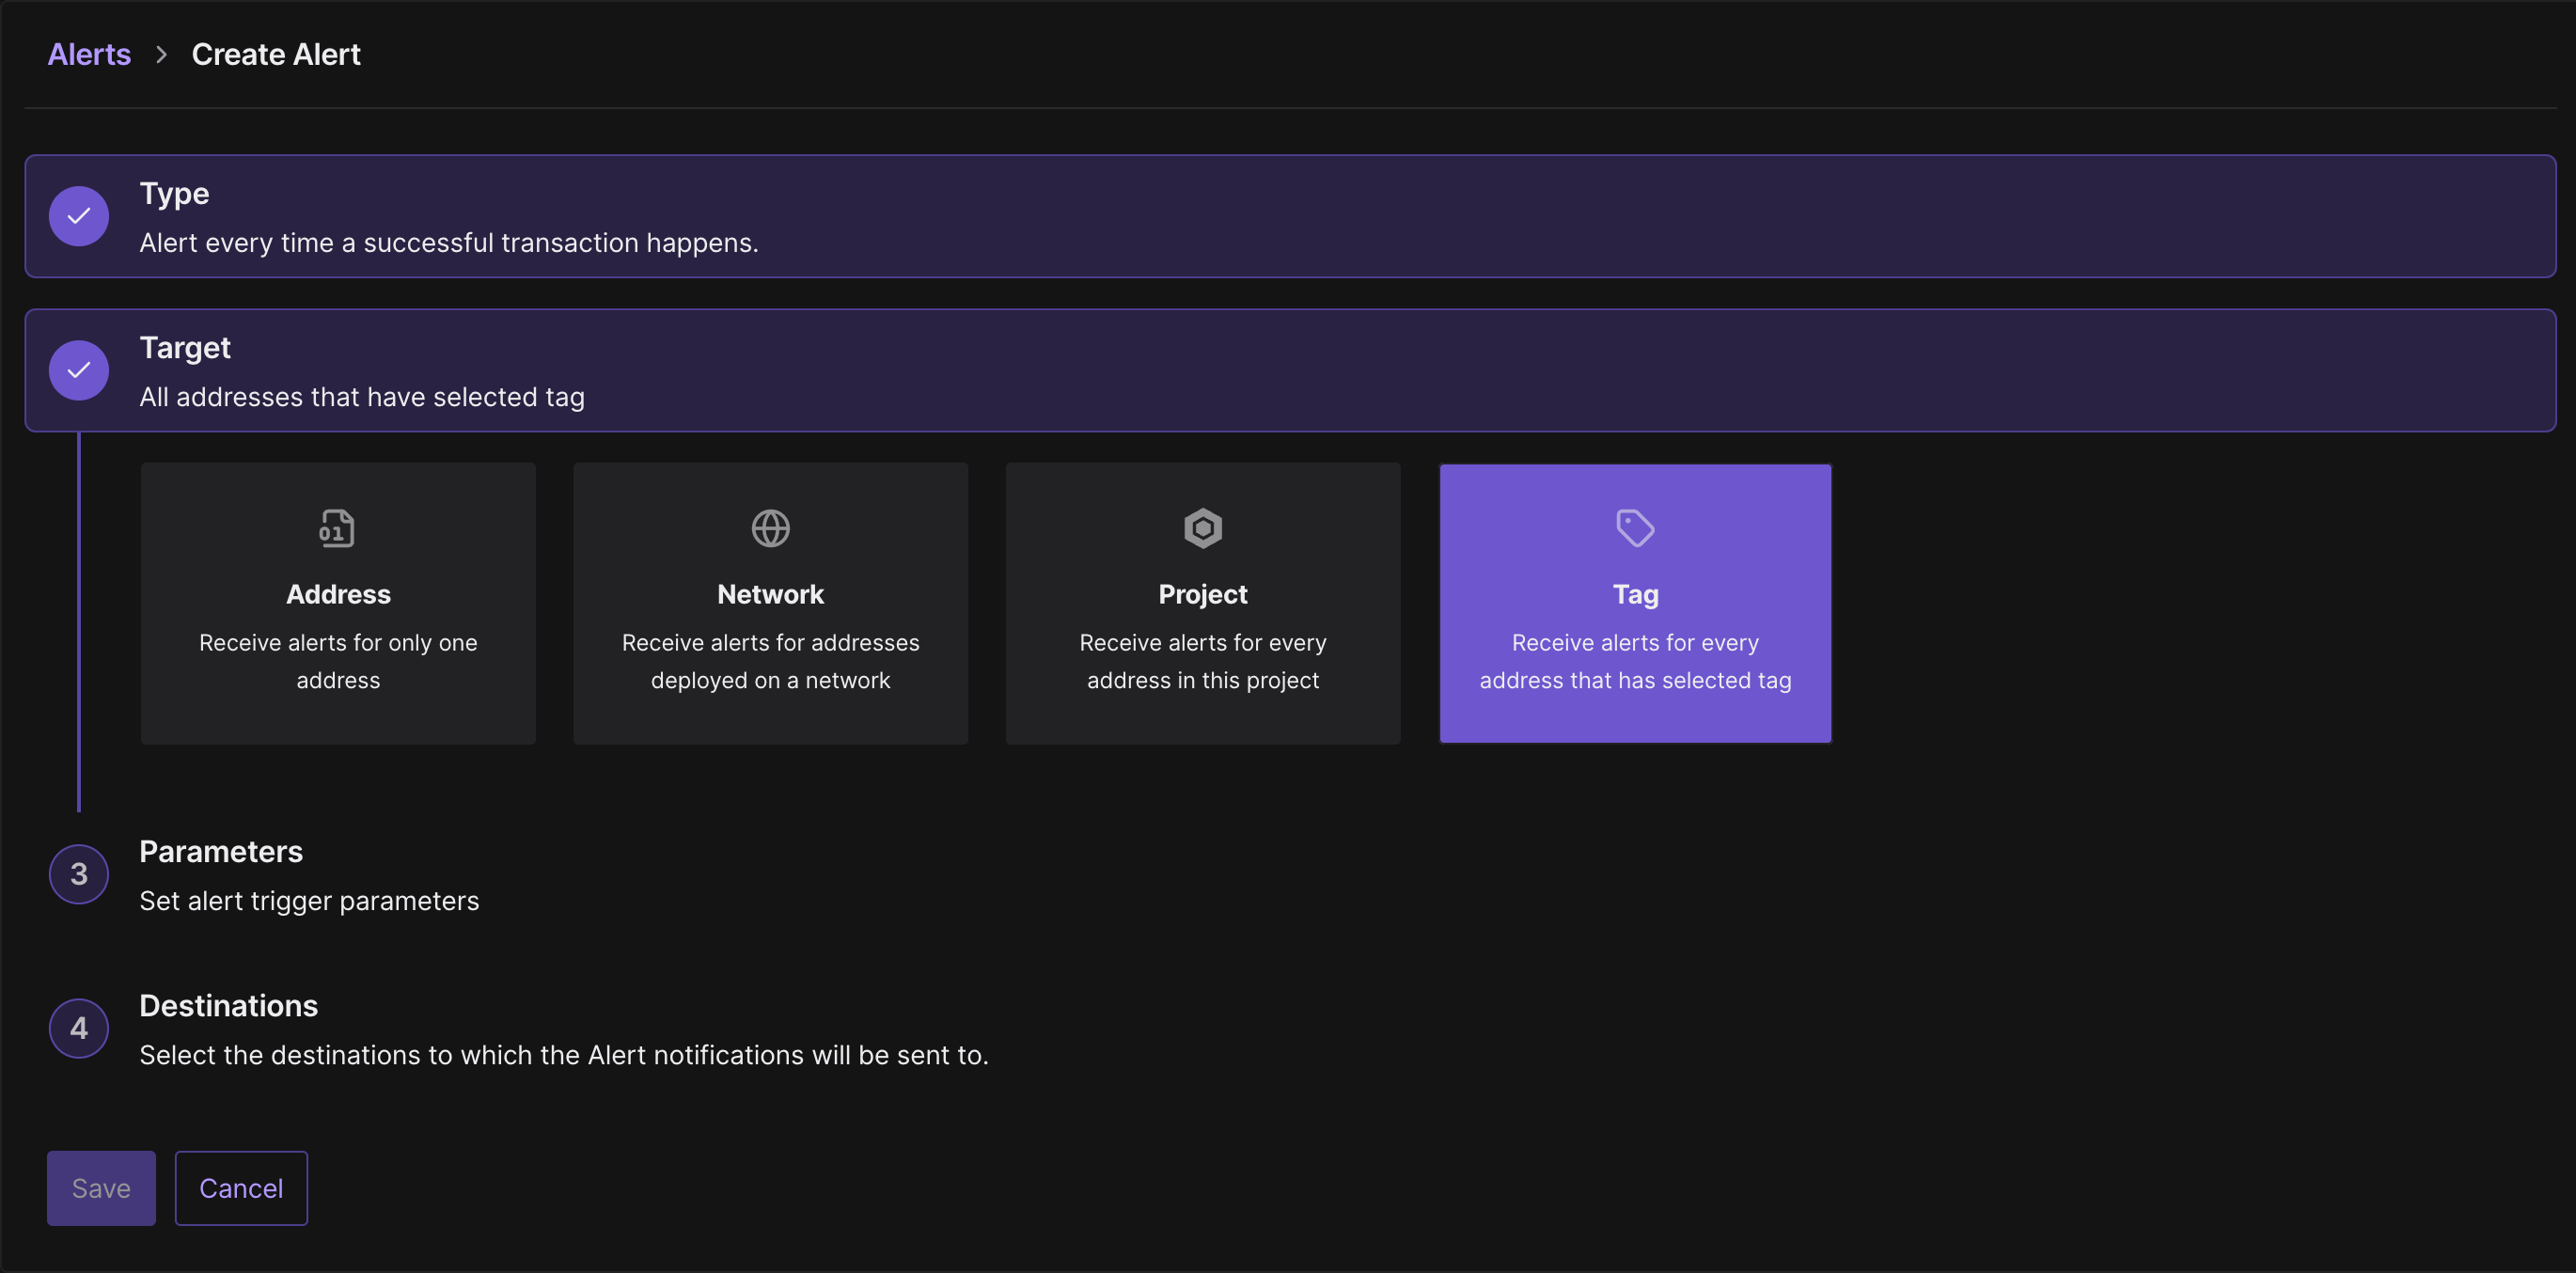Click step 4 number circle
The width and height of the screenshot is (2576, 1273).
tap(79, 1028)
